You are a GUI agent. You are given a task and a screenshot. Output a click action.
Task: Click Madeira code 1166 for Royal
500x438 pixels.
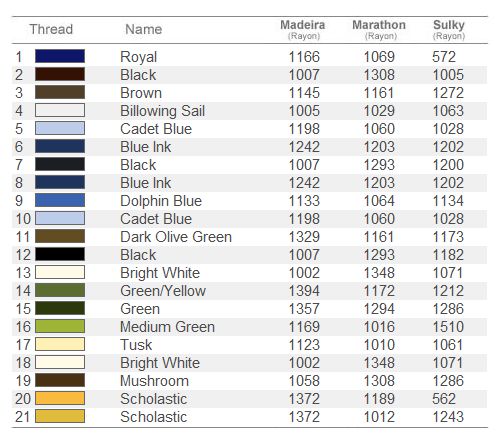pyautogui.click(x=304, y=57)
